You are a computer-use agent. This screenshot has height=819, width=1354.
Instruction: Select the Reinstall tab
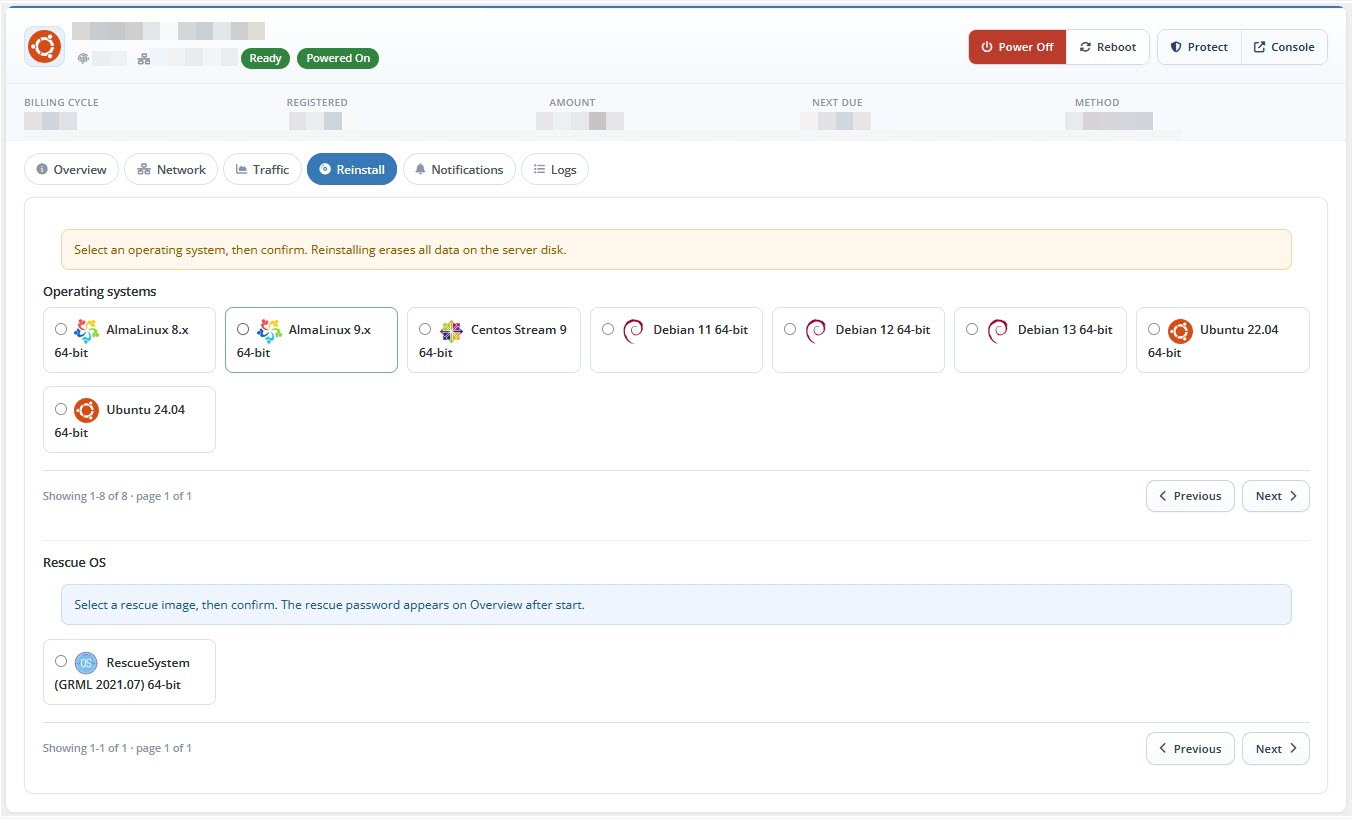352,169
